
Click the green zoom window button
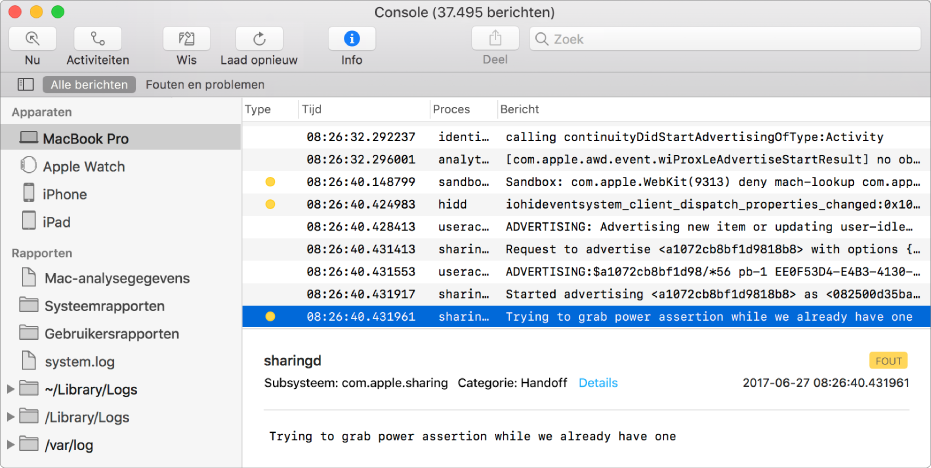click(58, 12)
